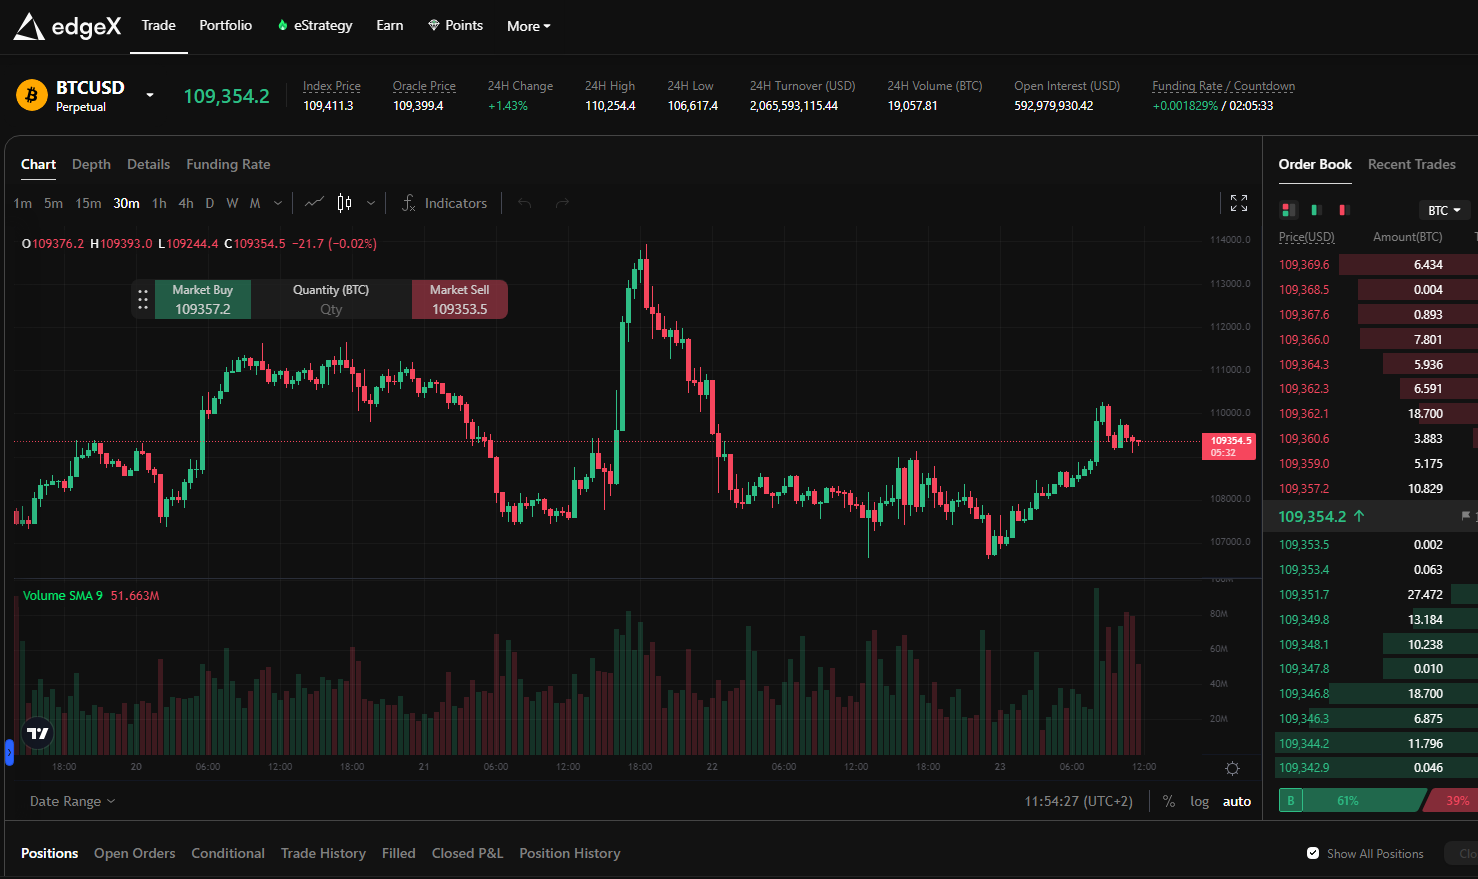Expand the Date Range dropdown
Viewport: 1478px width, 879px height.
(x=72, y=801)
